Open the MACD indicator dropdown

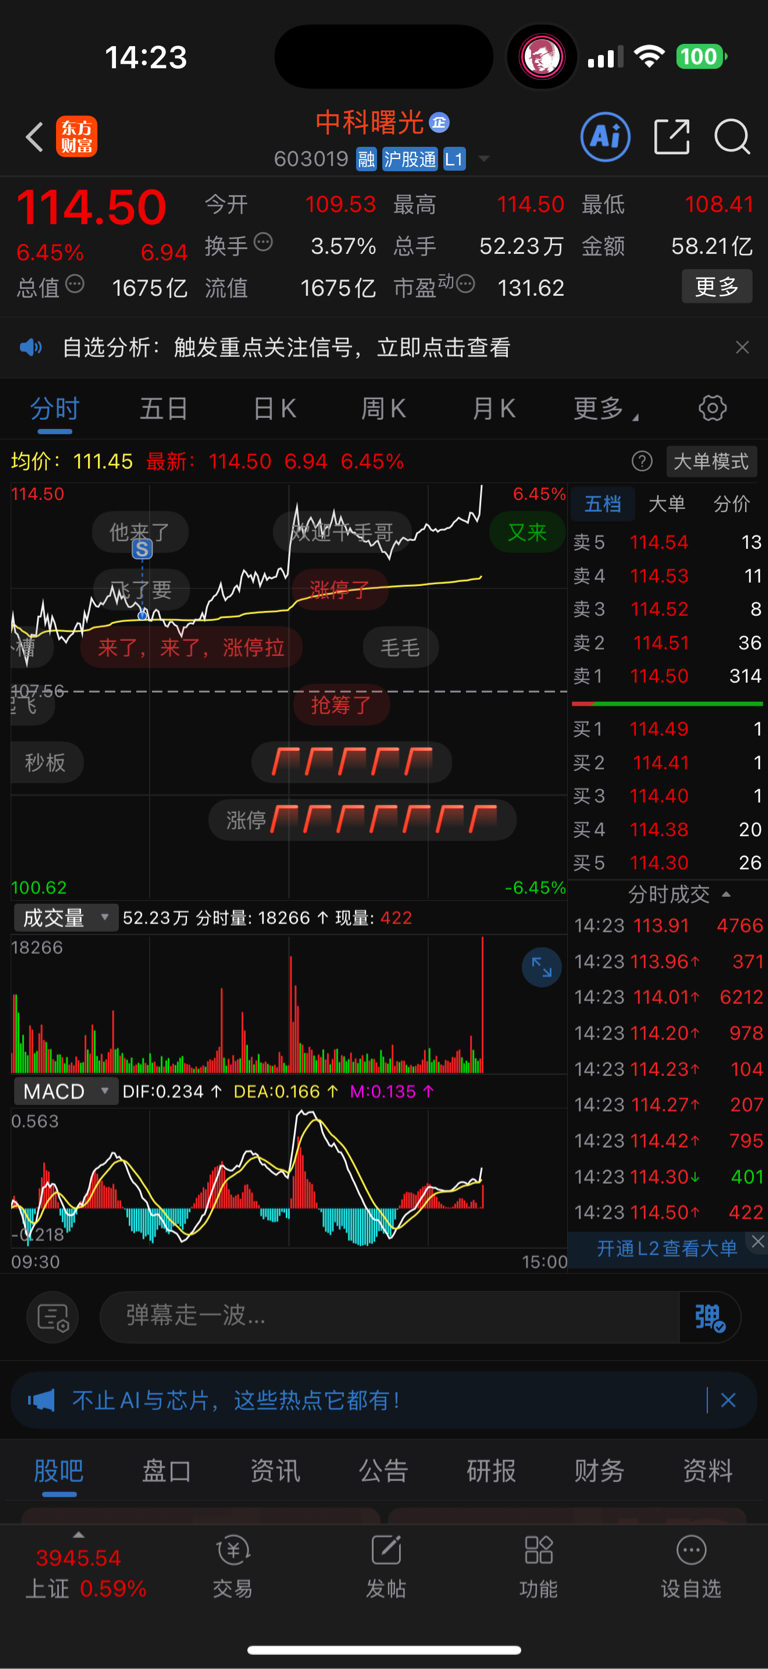tap(66, 1091)
